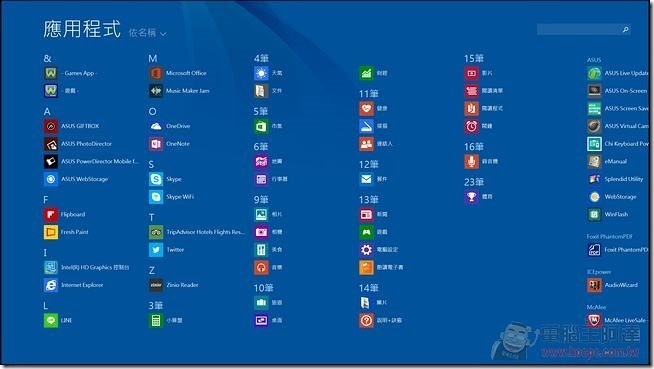Open the Help+Tips question mark app
Viewport: 654px width, 369px height.
(381, 320)
